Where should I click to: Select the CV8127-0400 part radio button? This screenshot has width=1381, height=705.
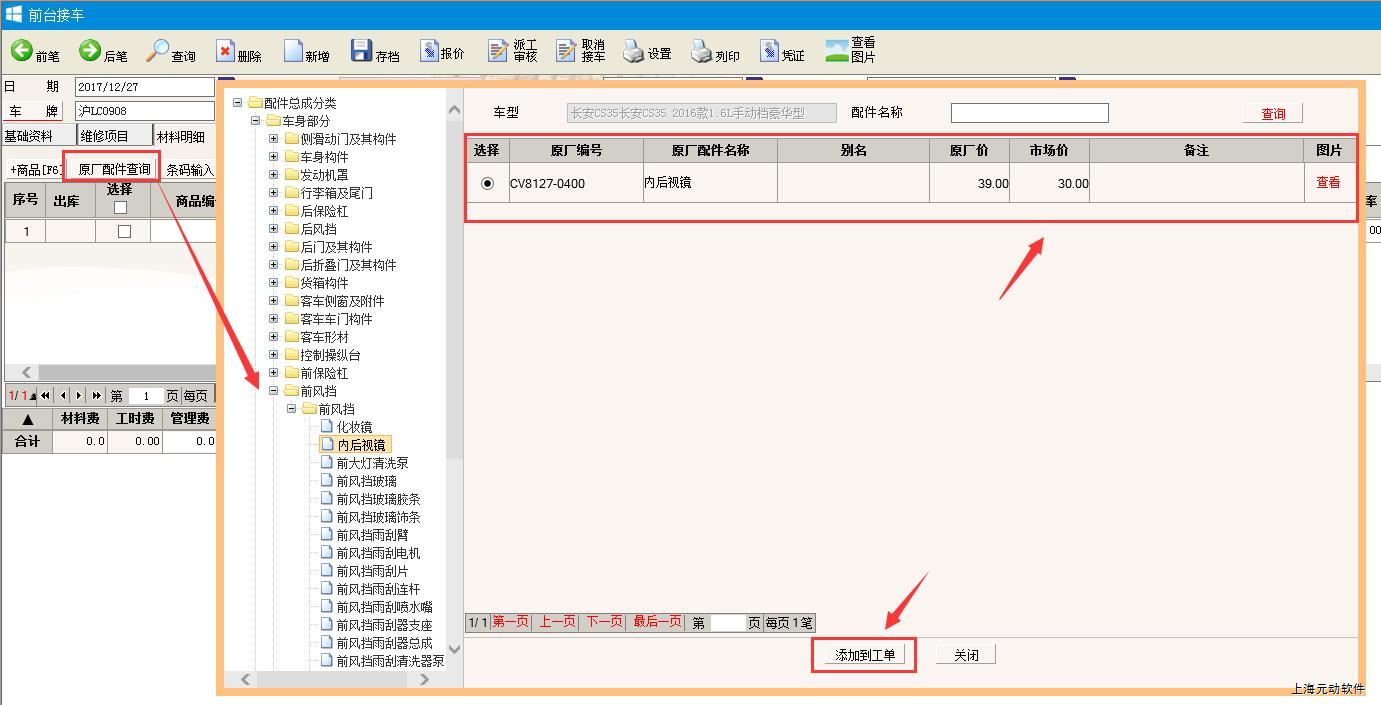(x=488, y=184)
